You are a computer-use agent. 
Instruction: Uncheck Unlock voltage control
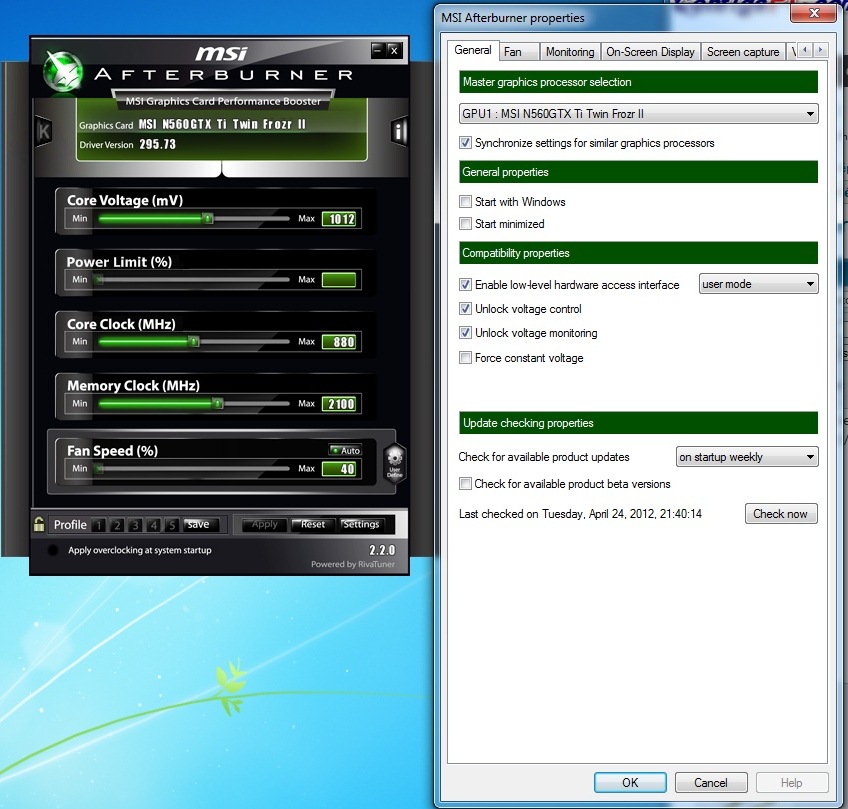pos(465,309)
